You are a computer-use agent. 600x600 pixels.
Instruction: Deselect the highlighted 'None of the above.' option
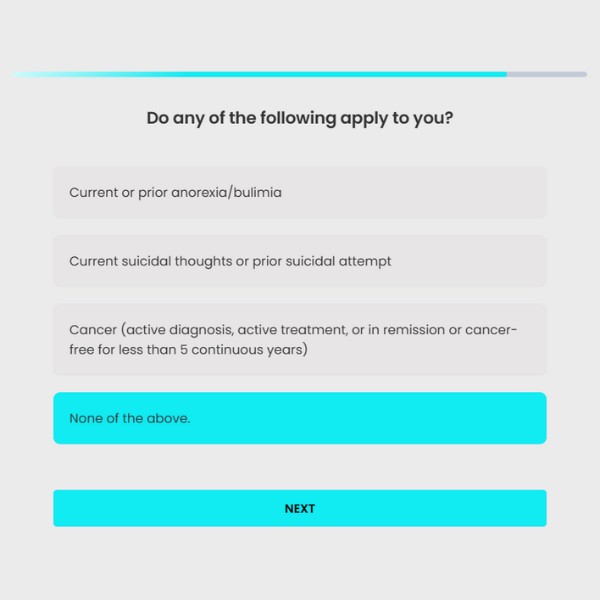click(300, 418)
